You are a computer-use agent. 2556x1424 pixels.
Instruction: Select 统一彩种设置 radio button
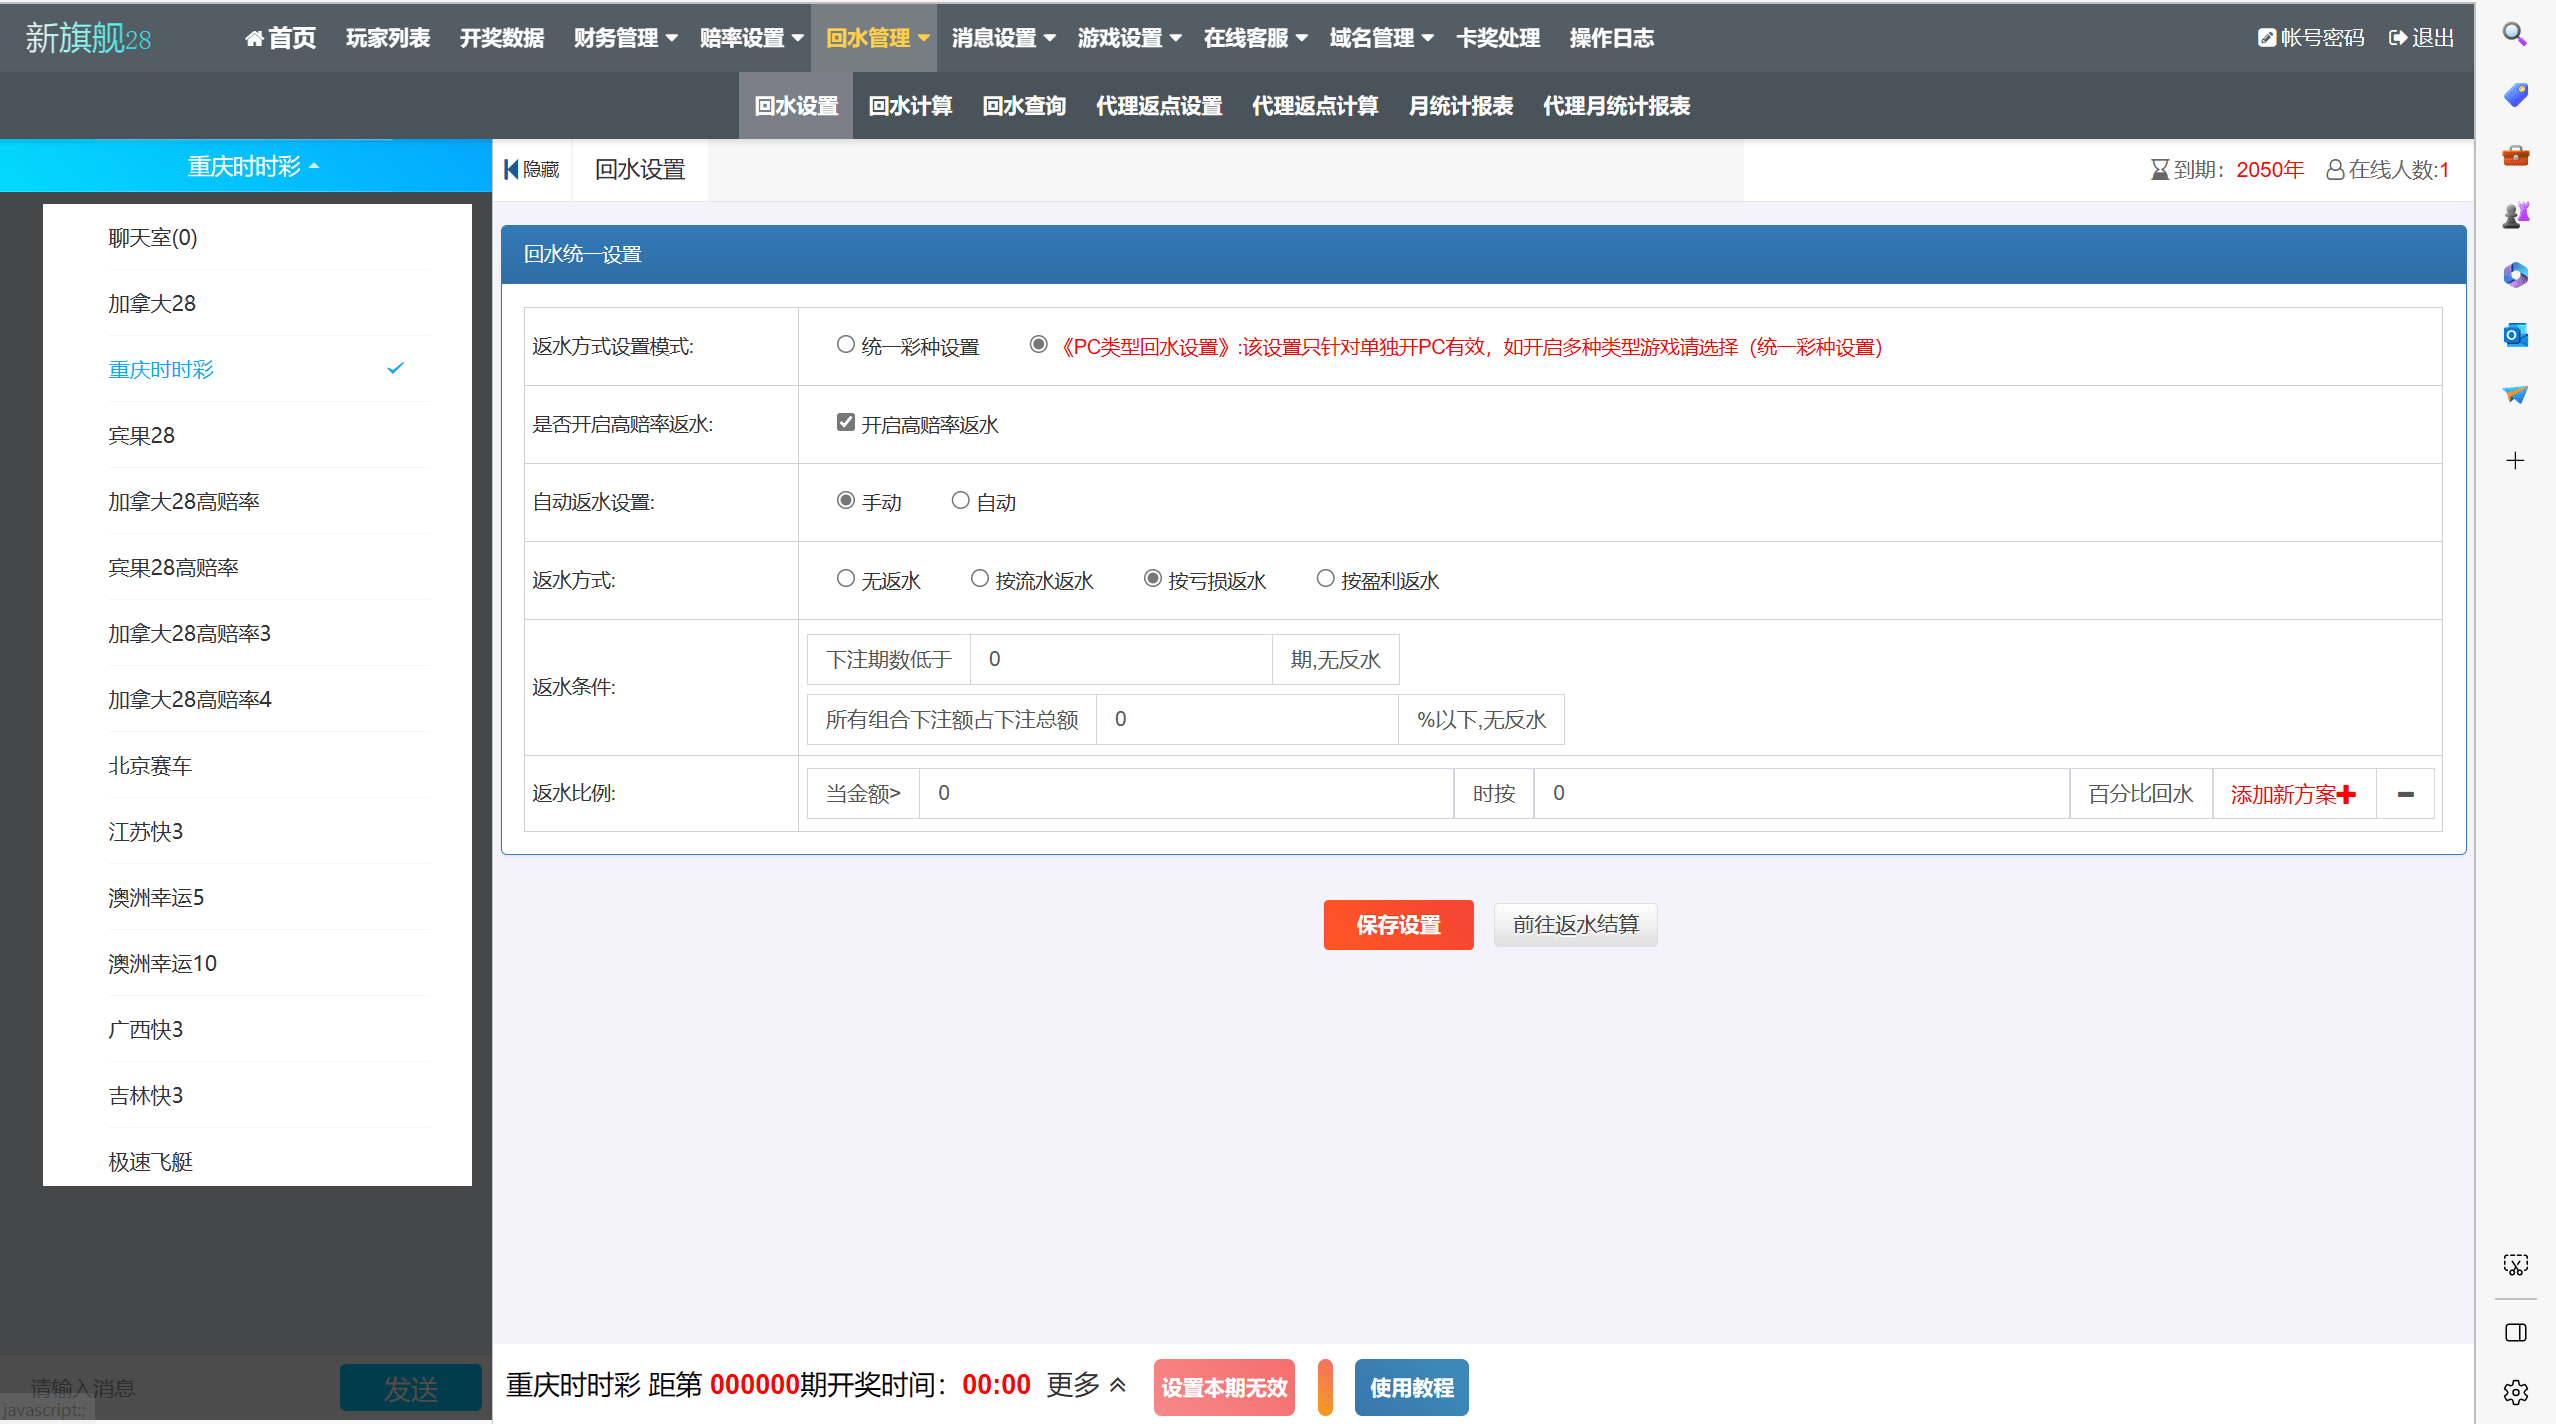click(x=845, y=344)
